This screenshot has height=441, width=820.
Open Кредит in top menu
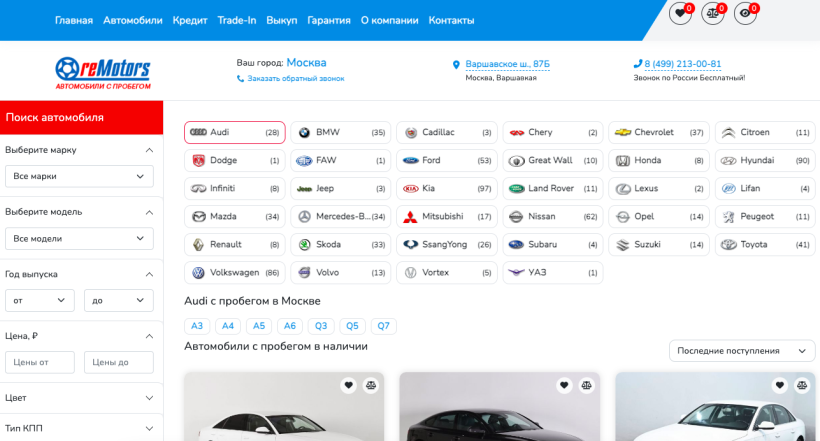click(x=190, y=20)
